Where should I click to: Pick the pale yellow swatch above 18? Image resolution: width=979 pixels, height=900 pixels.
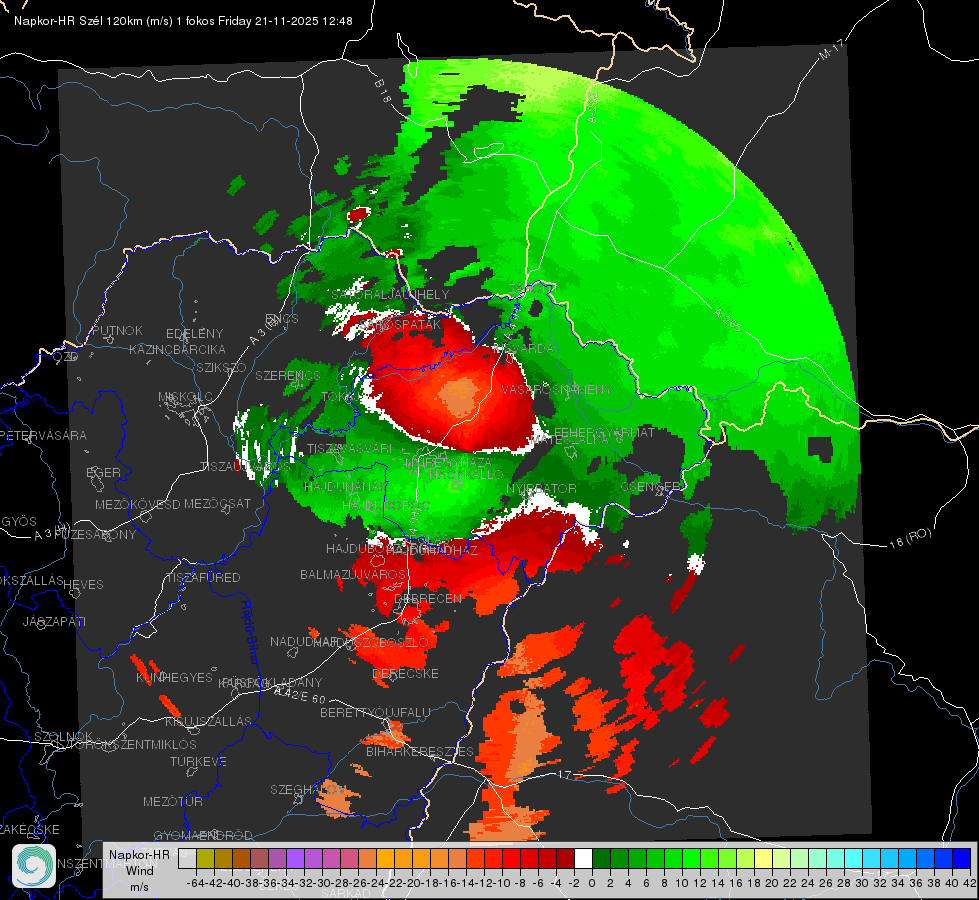[763, 858]
